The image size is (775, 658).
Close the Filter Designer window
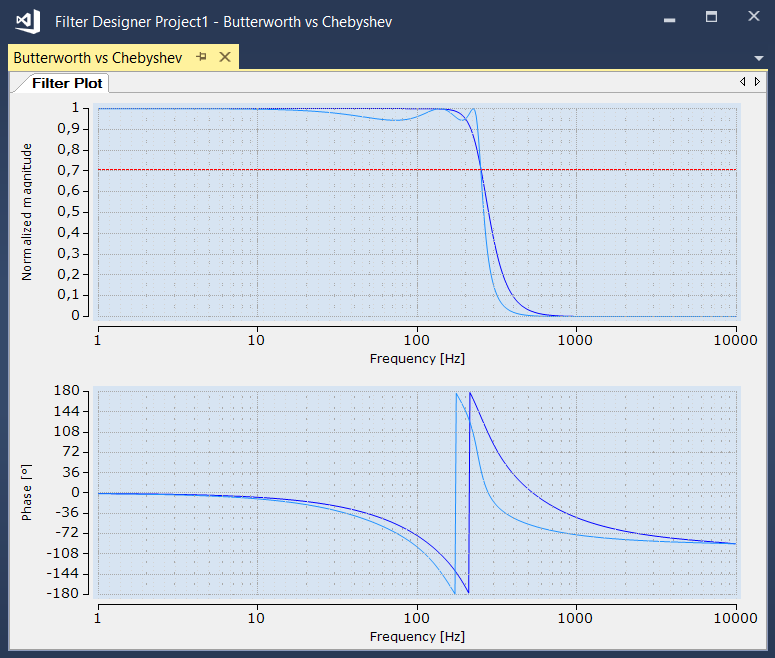click(754, 16)
